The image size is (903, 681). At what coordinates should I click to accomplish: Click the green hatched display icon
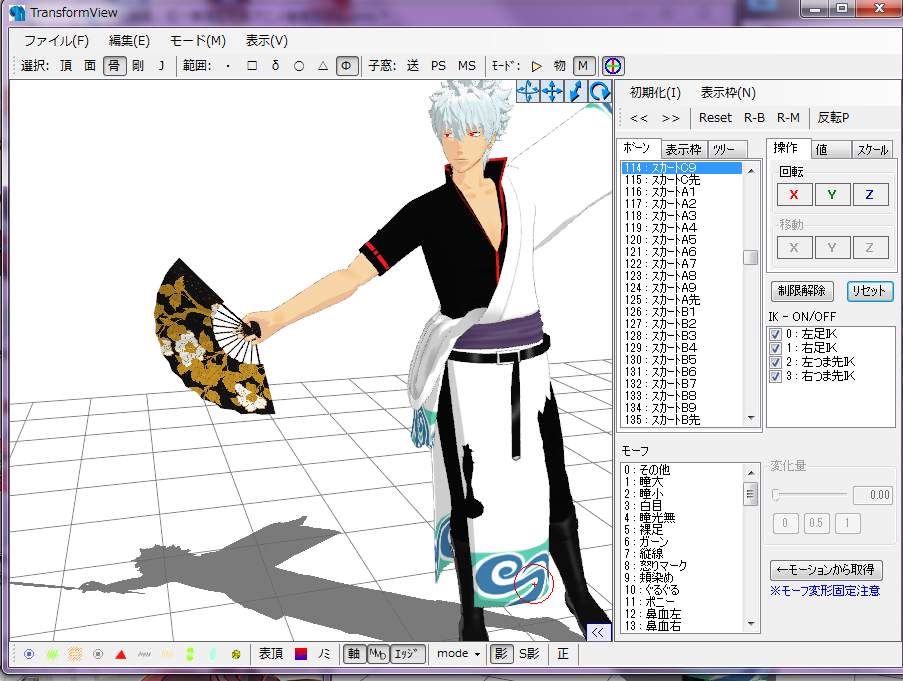tap(52, 654)
